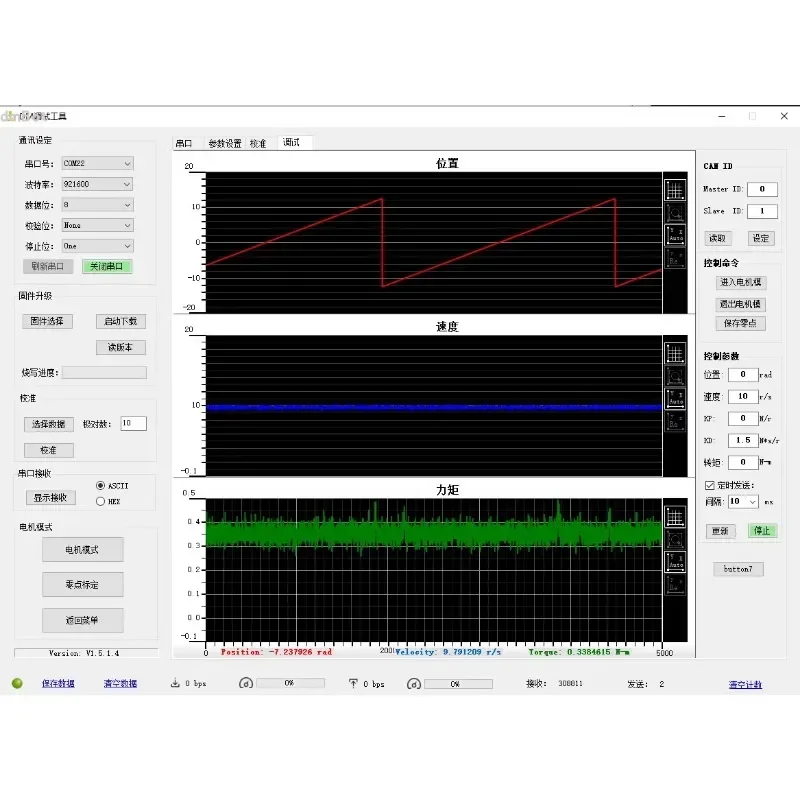
Task: Select the ASCII radio button
Action: coord(100,486)
